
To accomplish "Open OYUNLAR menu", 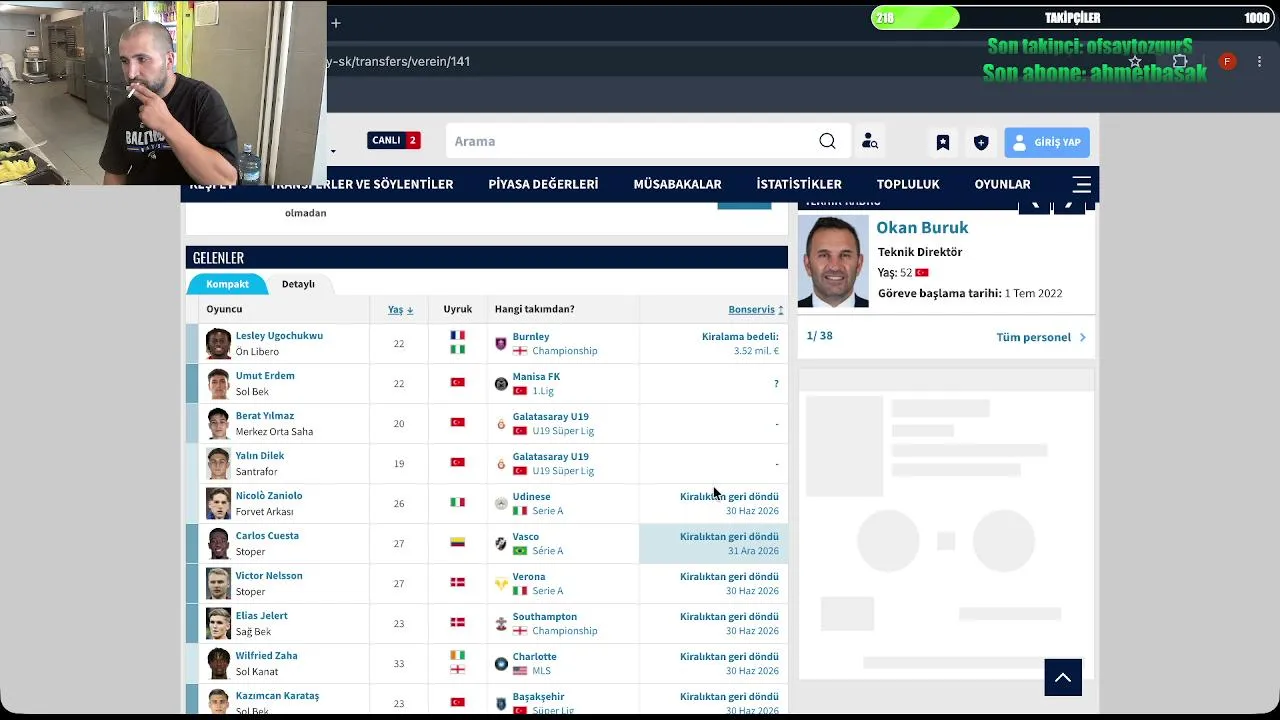I will pyautogui.click(x=1002, y=184).
